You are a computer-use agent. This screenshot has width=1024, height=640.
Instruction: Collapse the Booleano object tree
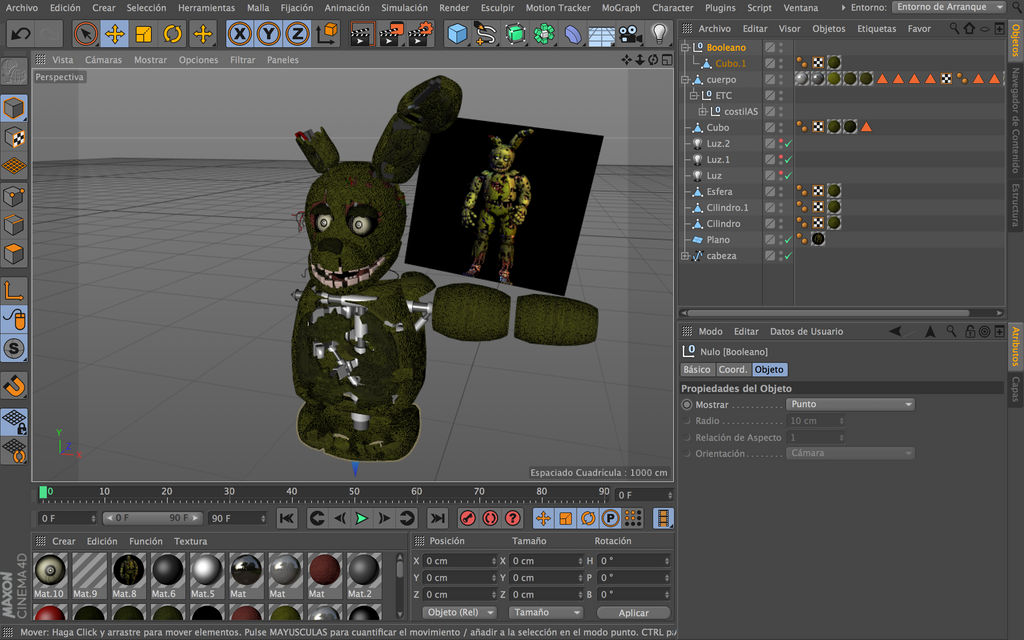point(685,47)
